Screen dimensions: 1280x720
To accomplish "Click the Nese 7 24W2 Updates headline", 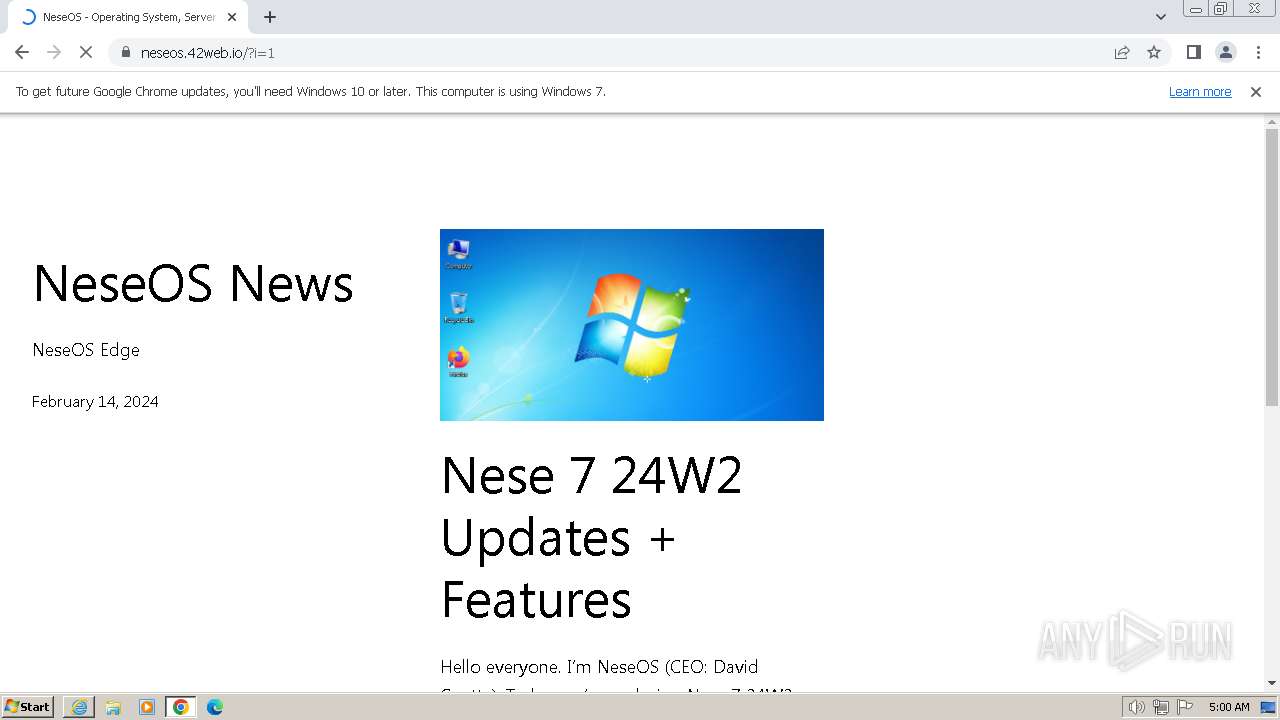I will pyautogui.click(x=591, y=537).
